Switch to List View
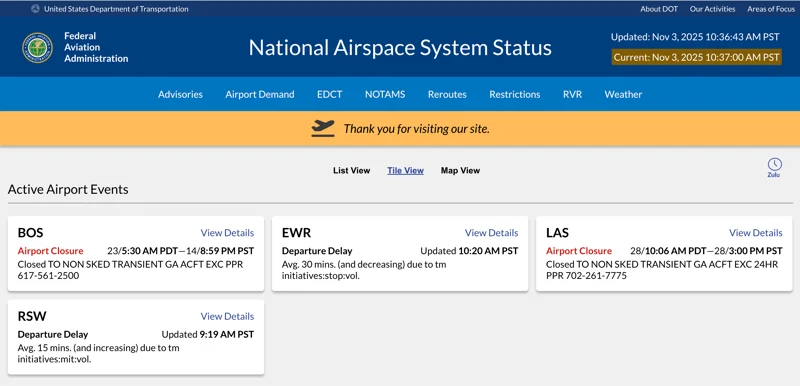This screenshot has width=800, height=386. tap(352, 171)
